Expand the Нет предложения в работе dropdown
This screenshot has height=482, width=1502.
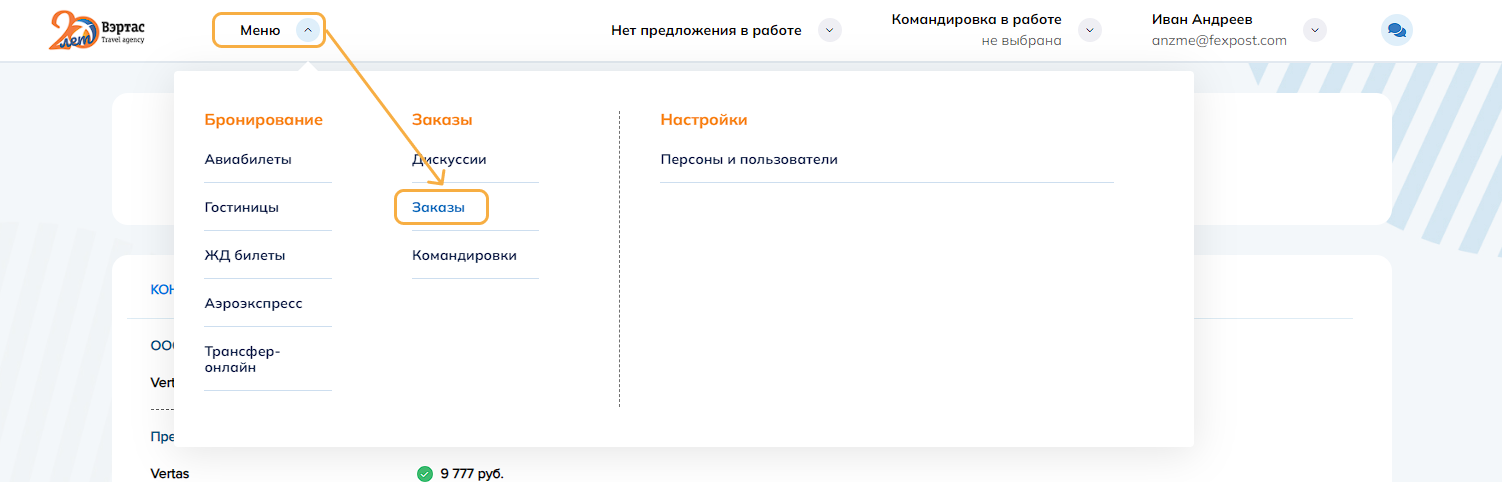pyautogui.click(x=829, y=30)
